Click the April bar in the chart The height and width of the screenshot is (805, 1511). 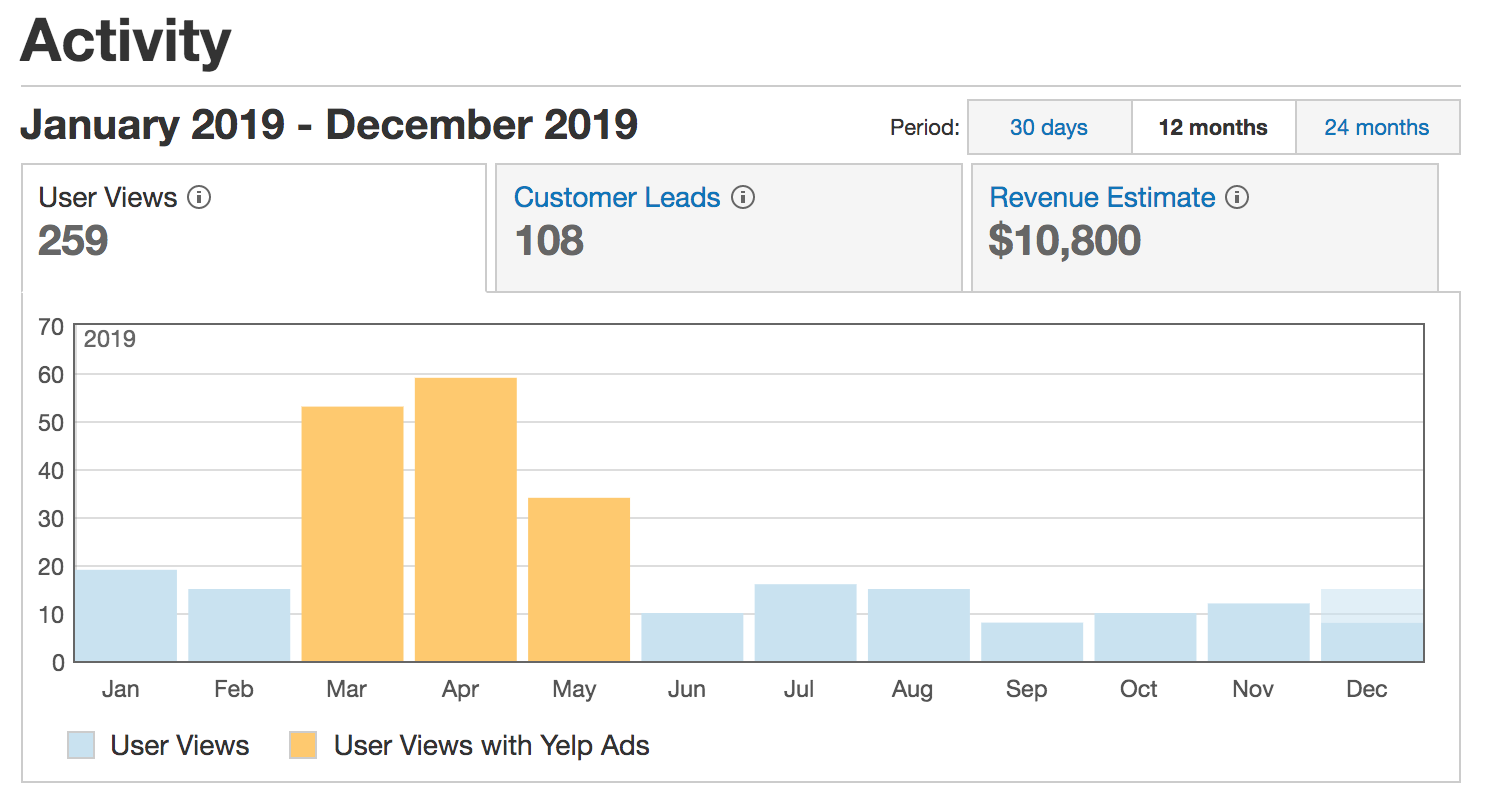[x=465, y=520]
